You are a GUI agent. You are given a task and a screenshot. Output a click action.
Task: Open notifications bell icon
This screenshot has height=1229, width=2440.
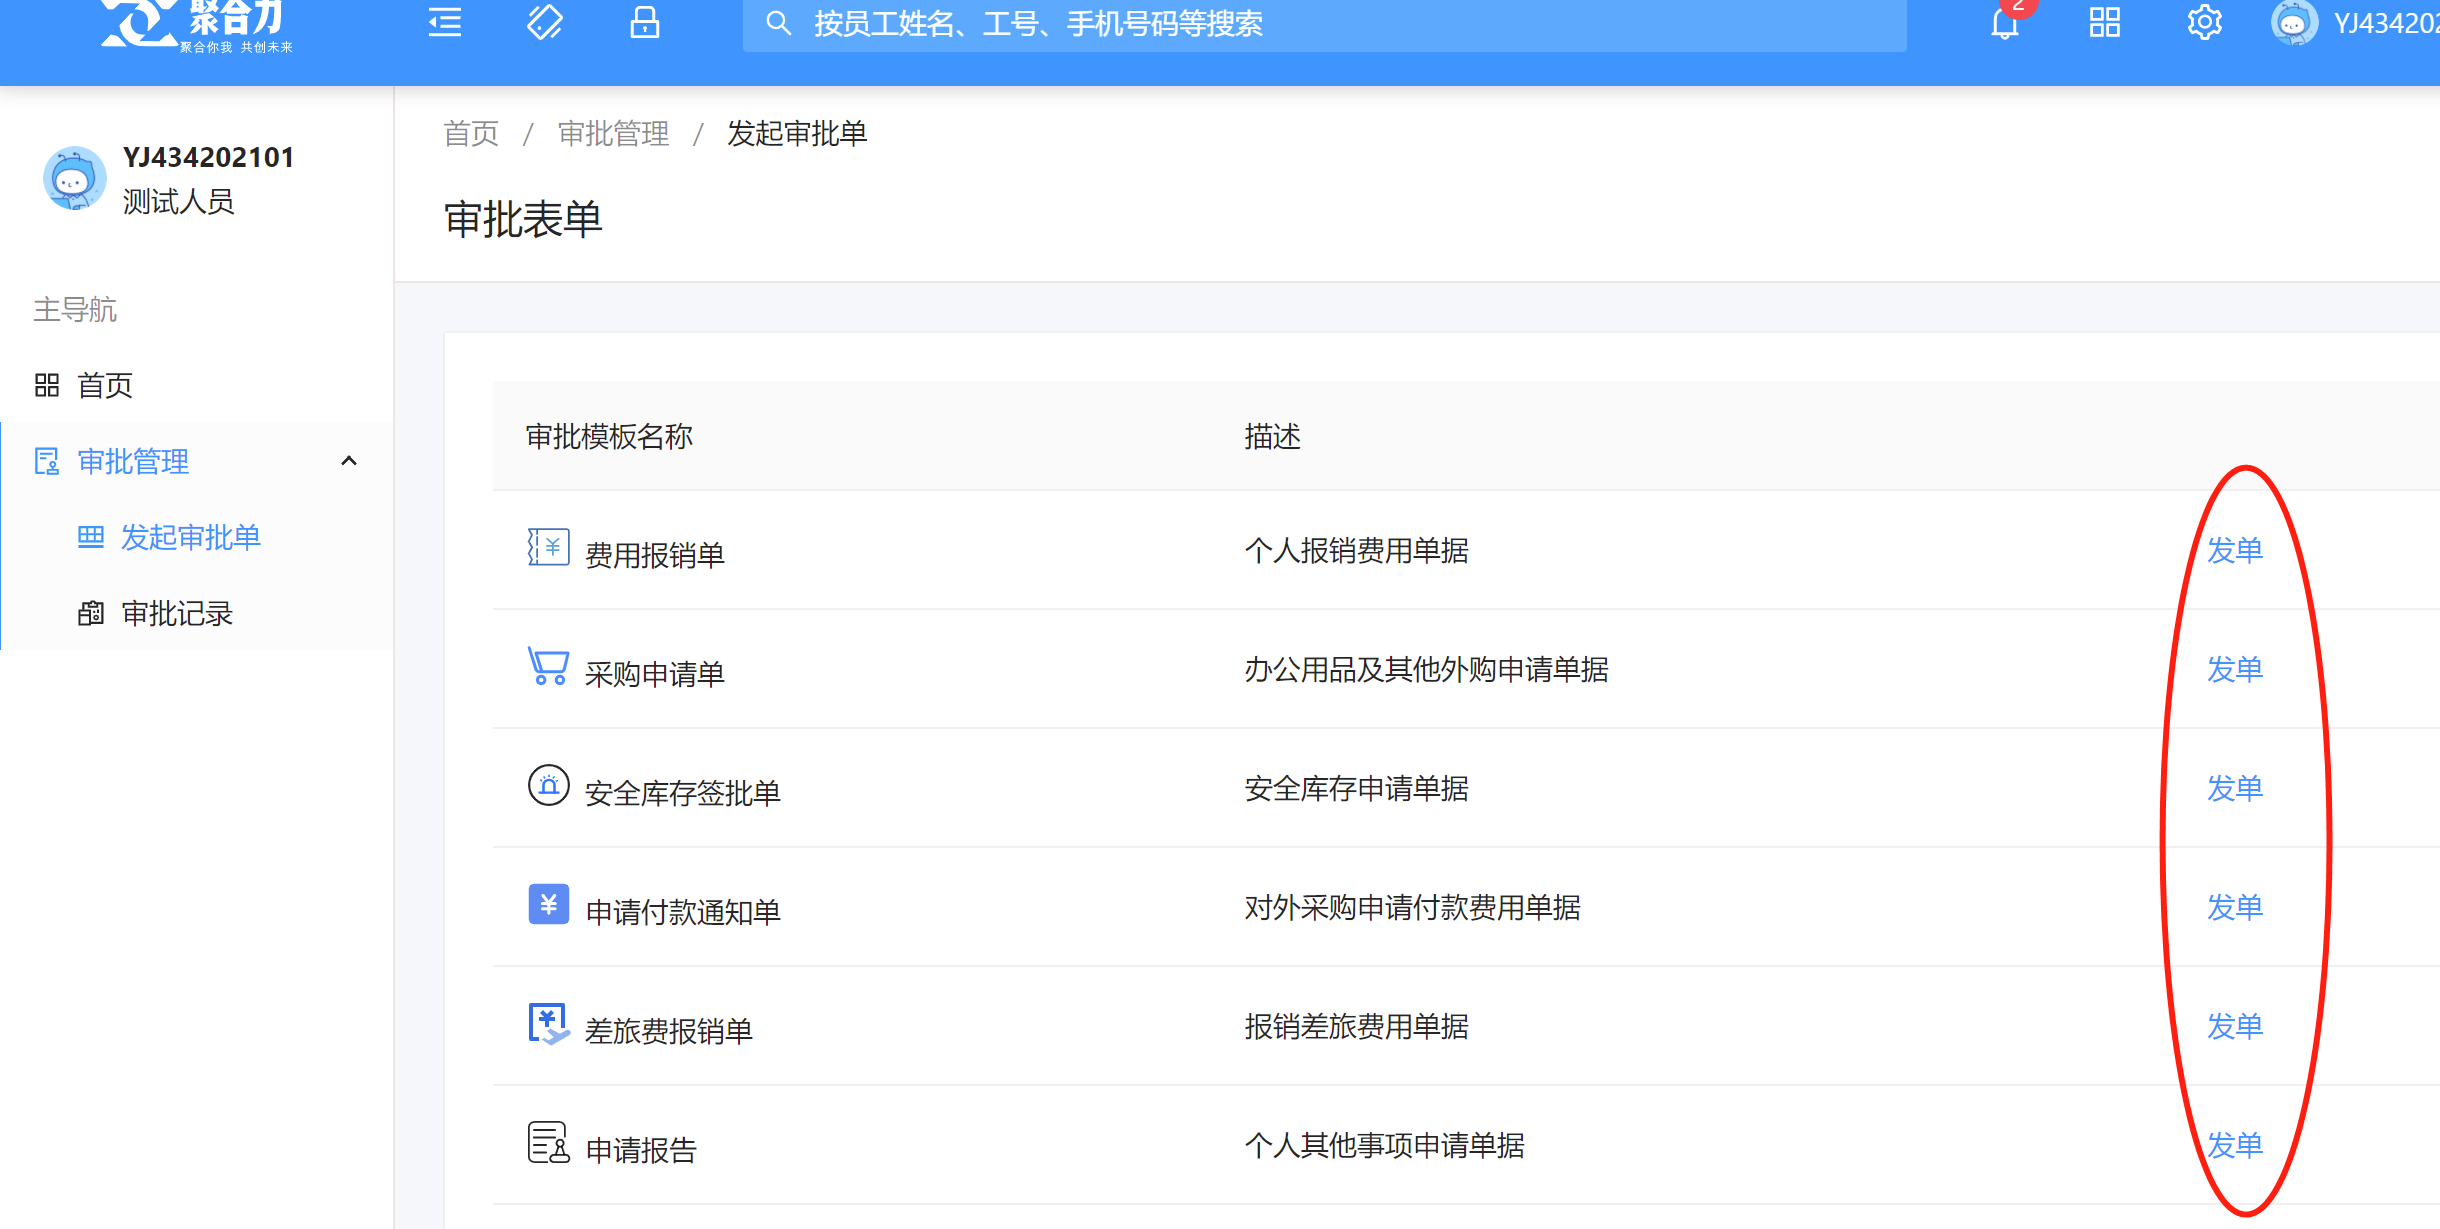point(2004,22)
